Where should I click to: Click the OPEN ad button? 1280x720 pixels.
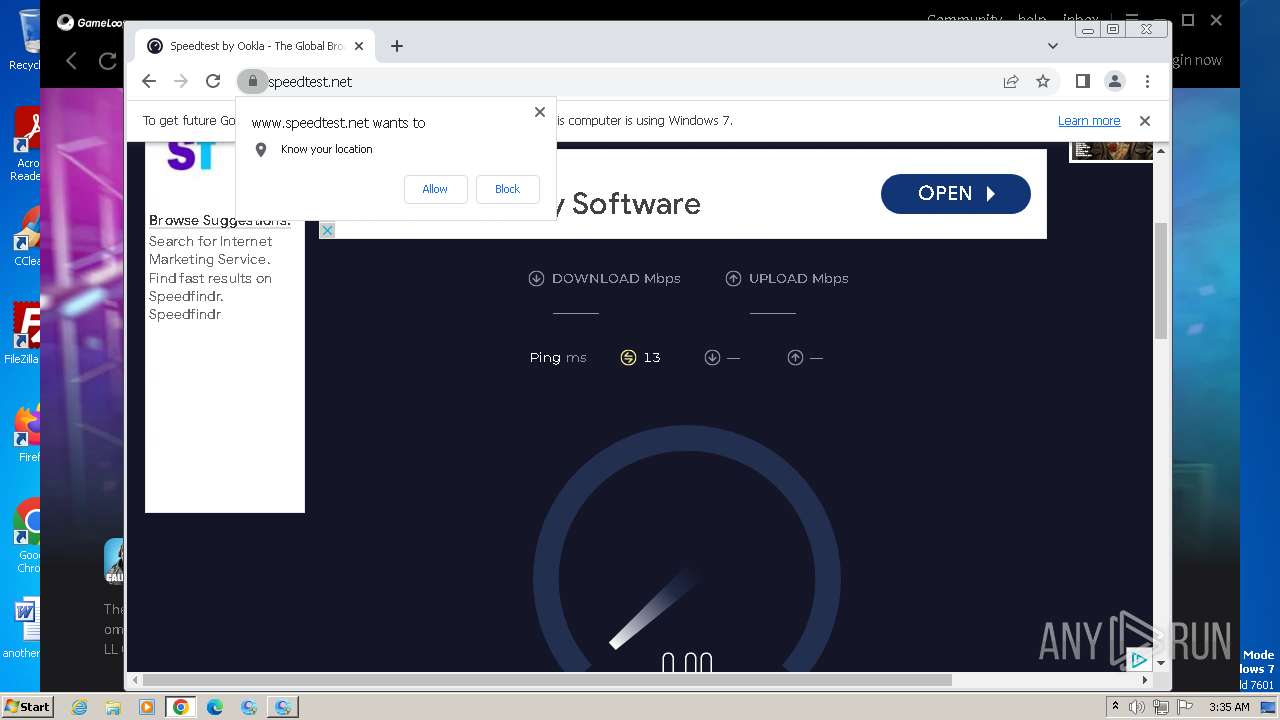pos(955,194)
